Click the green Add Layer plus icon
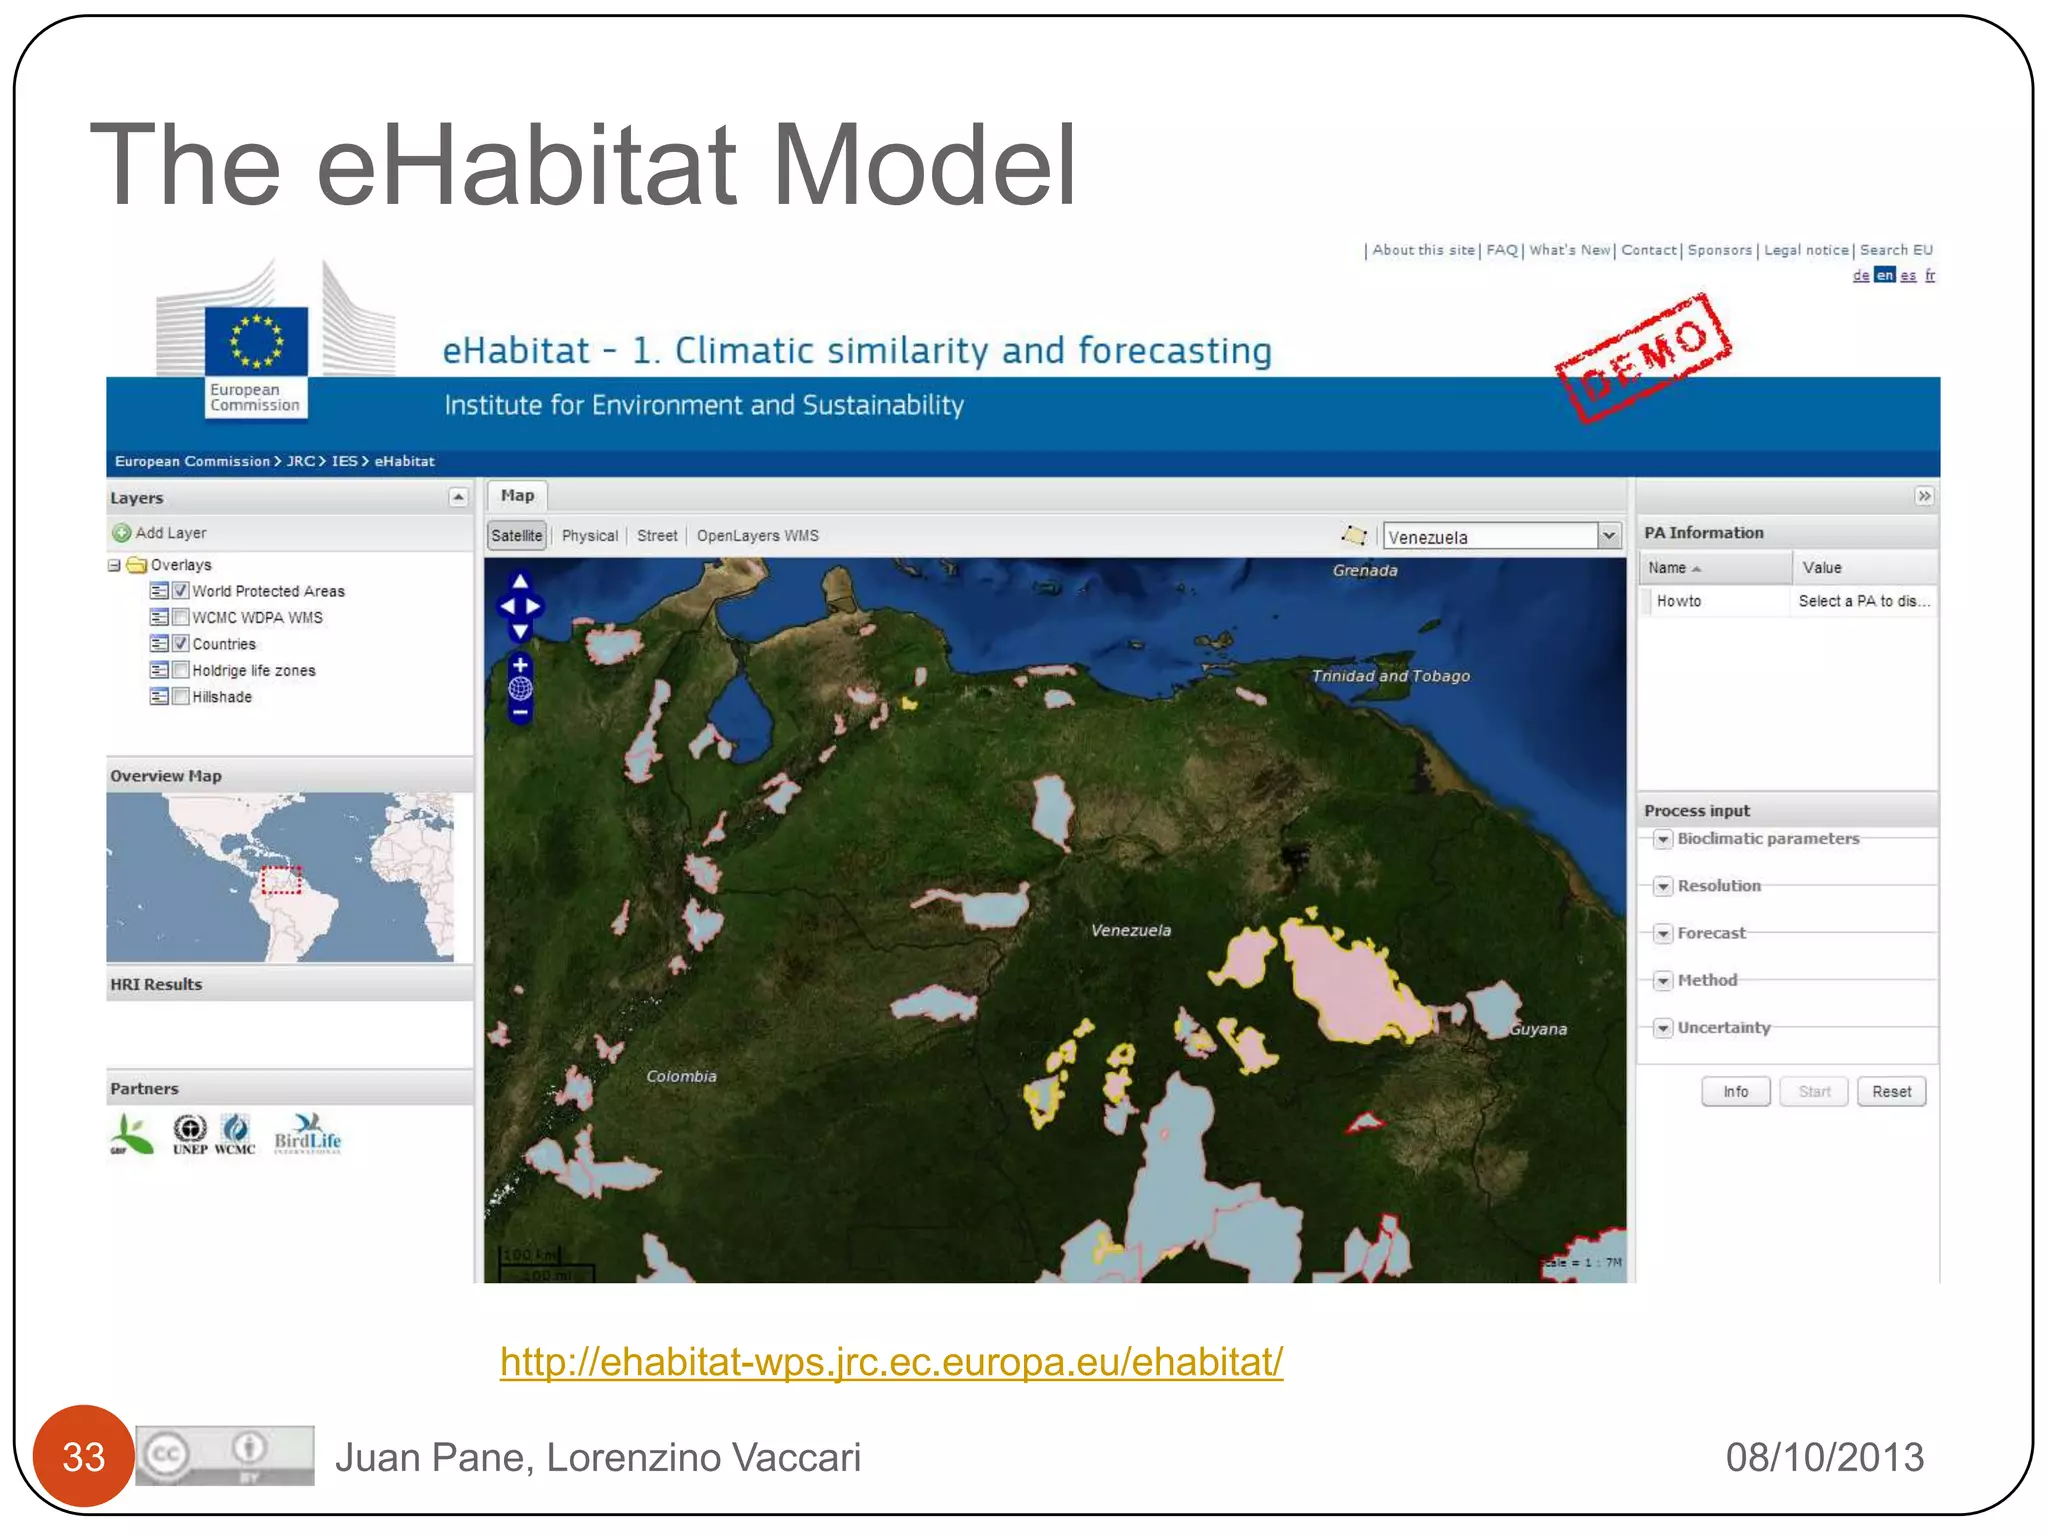Viewport: 2048px width, 1536px height. click(x=122, y=533)
